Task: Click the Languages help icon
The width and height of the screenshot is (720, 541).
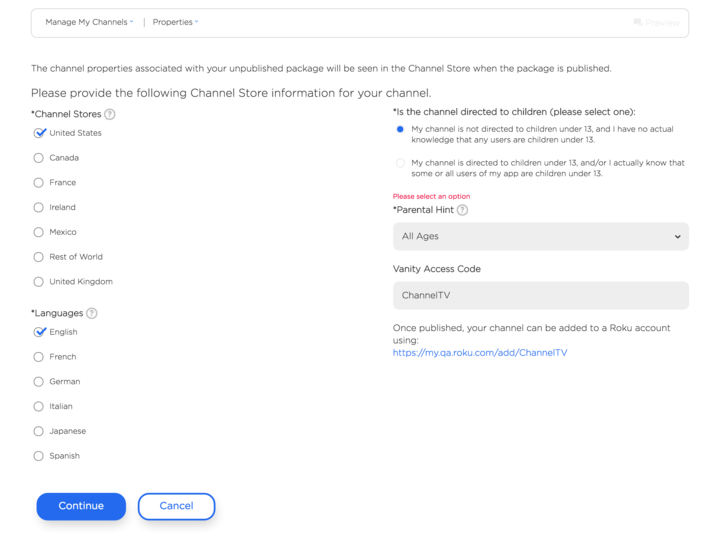Action: tap(92, 314)
